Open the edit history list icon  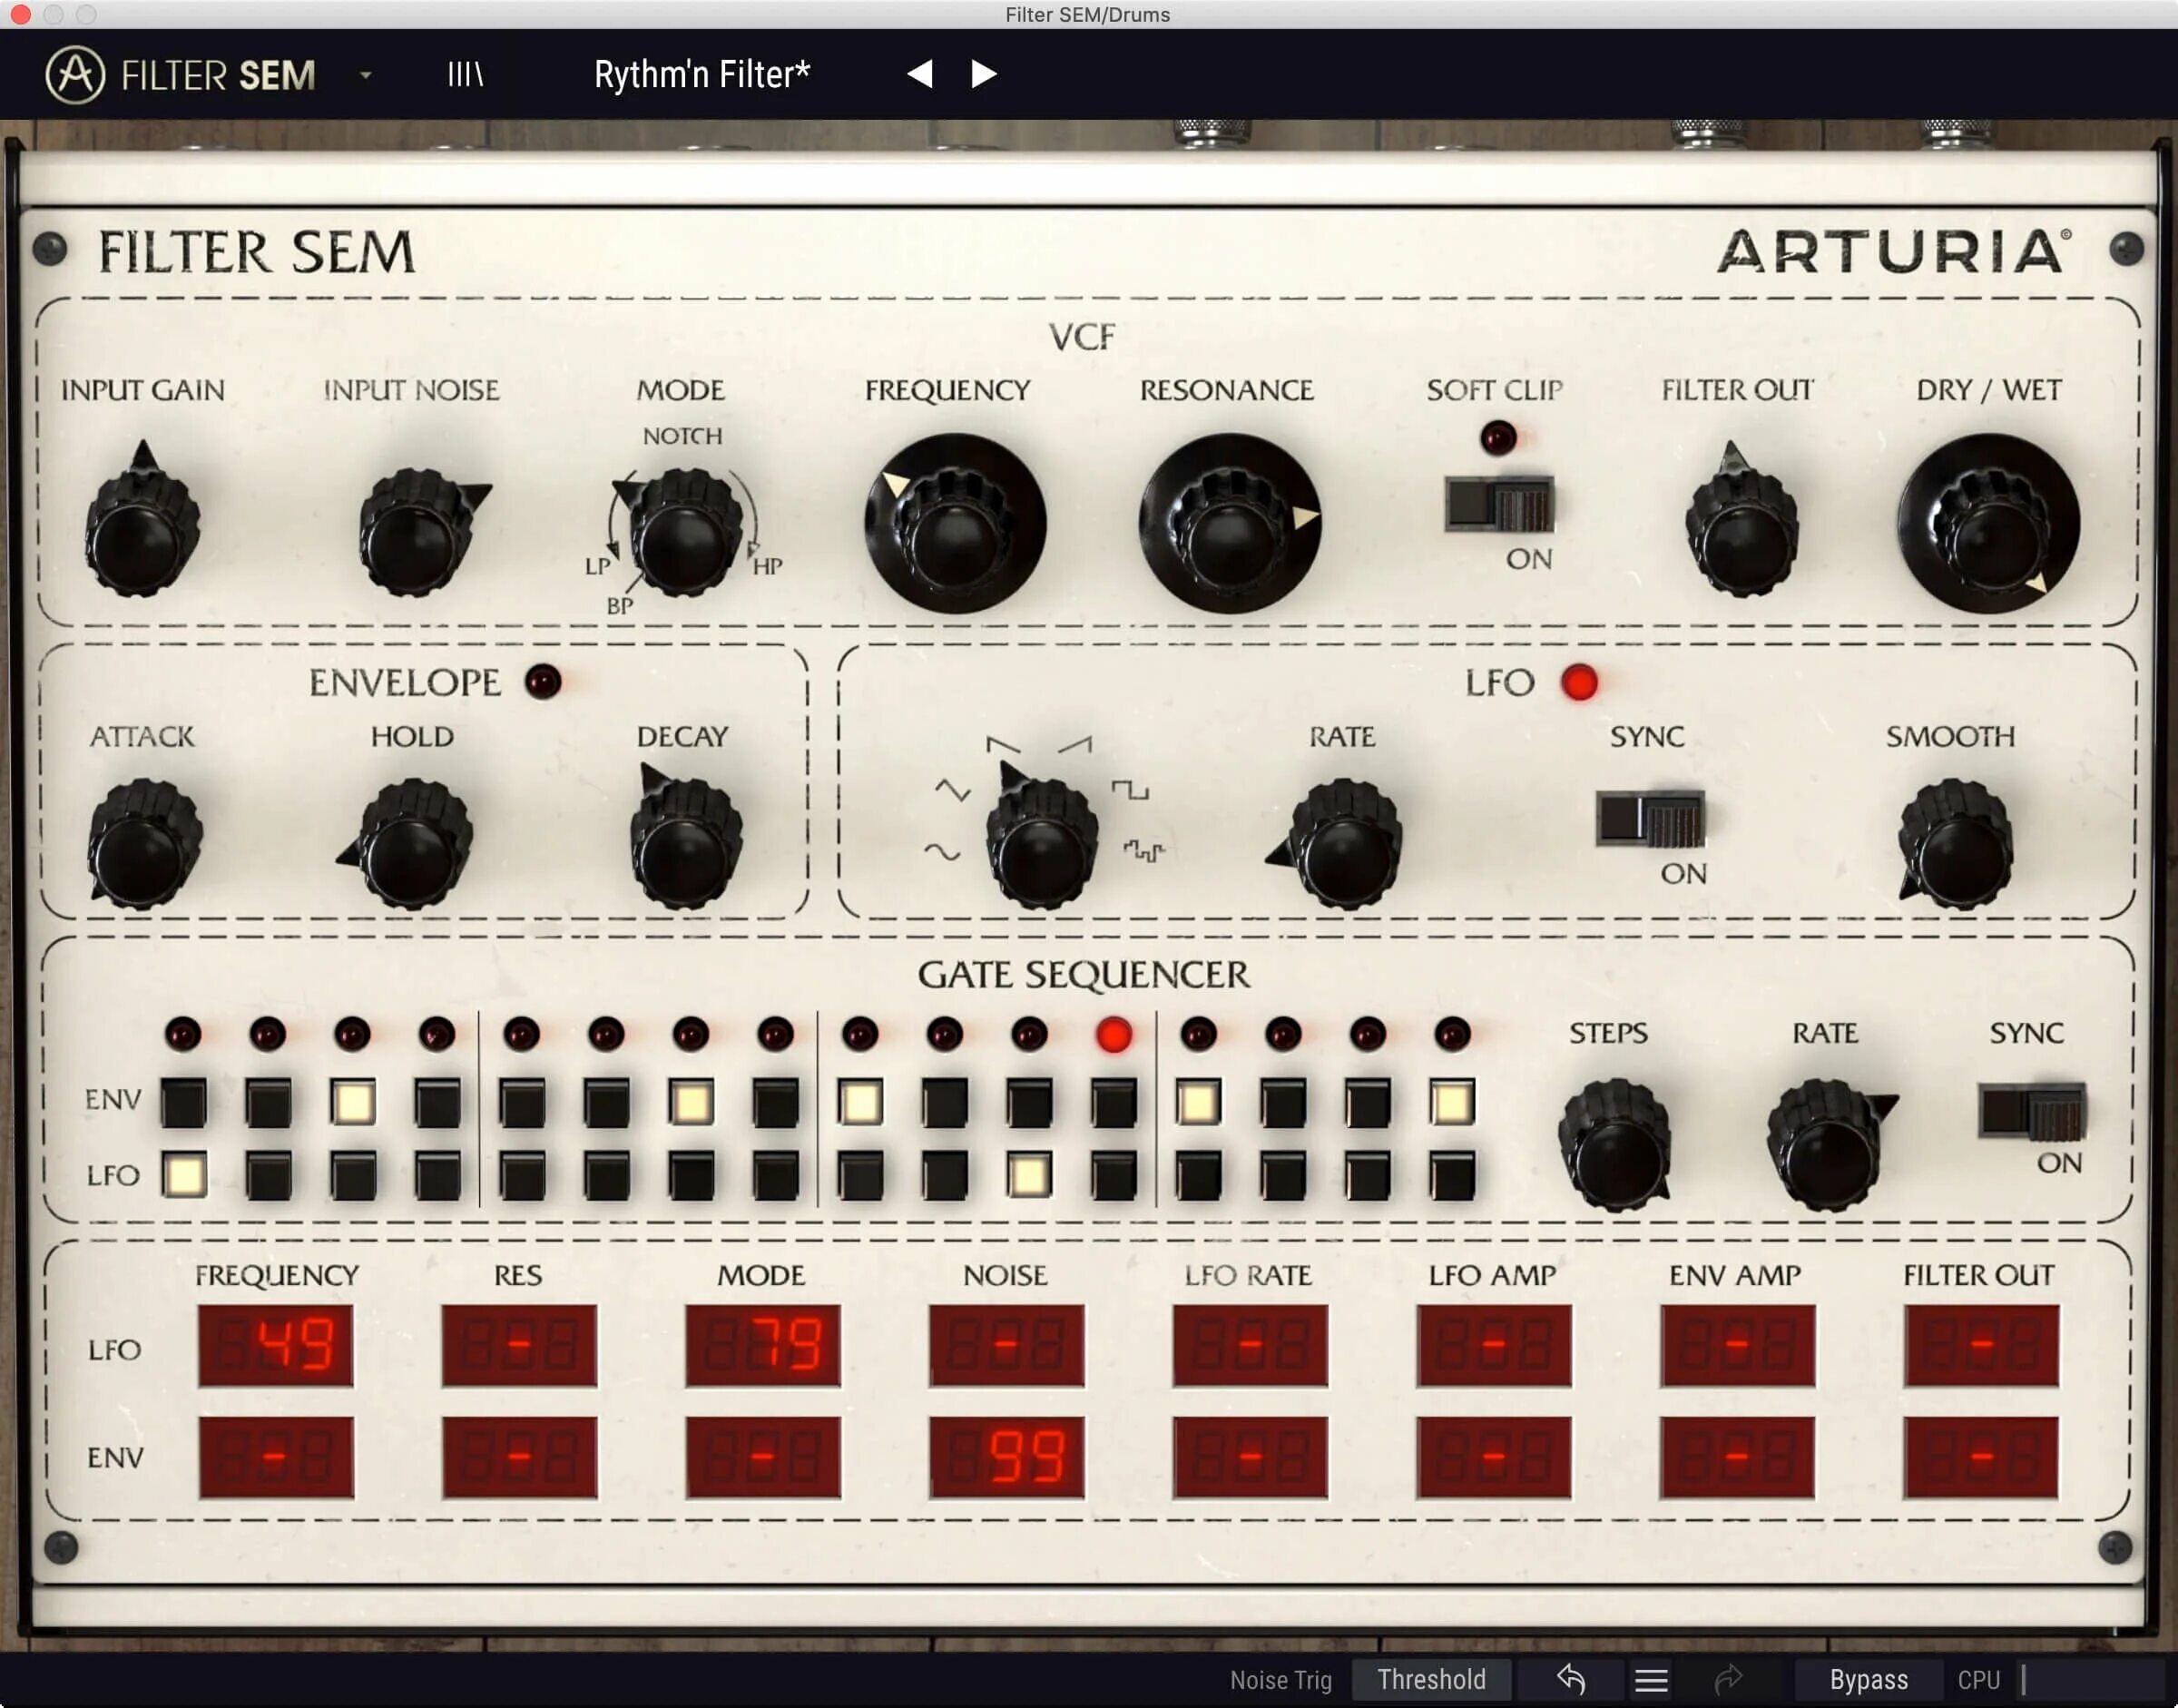1651,1680
